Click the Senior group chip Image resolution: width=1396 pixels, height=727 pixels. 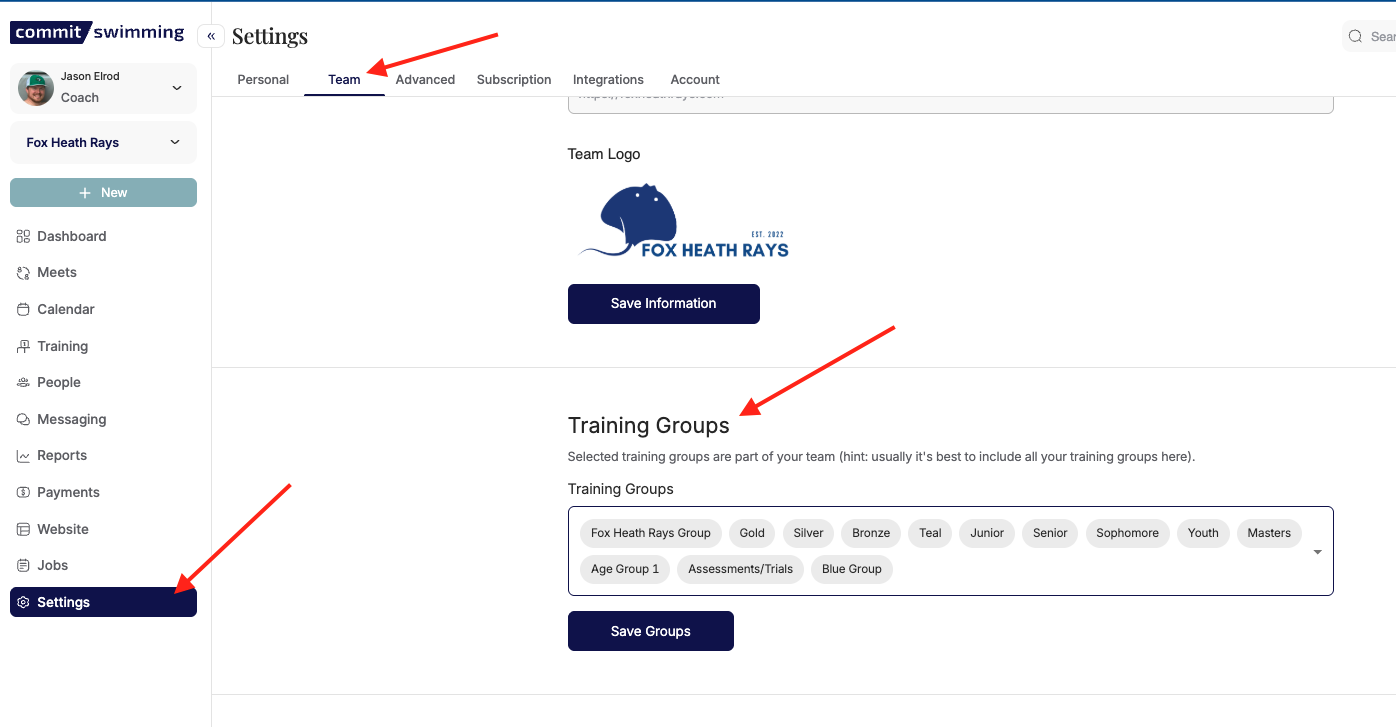tap(1050, 533)
